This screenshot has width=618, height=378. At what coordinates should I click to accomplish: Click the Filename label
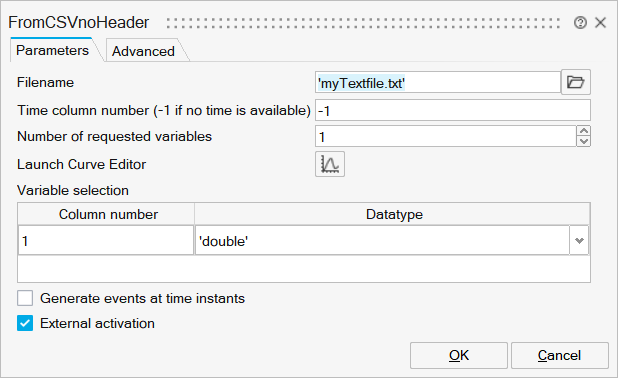click(x=45, y=82)
